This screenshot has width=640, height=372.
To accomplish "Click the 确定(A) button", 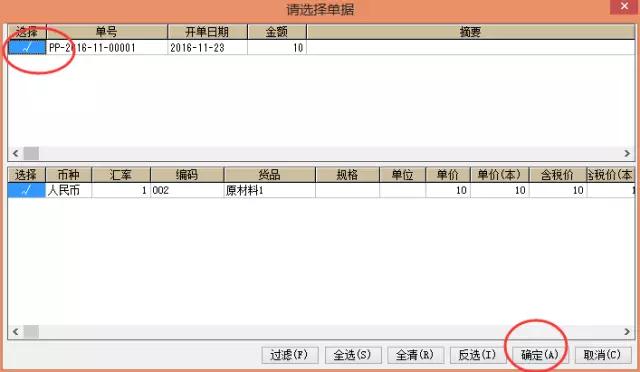I will coord(539,355).
